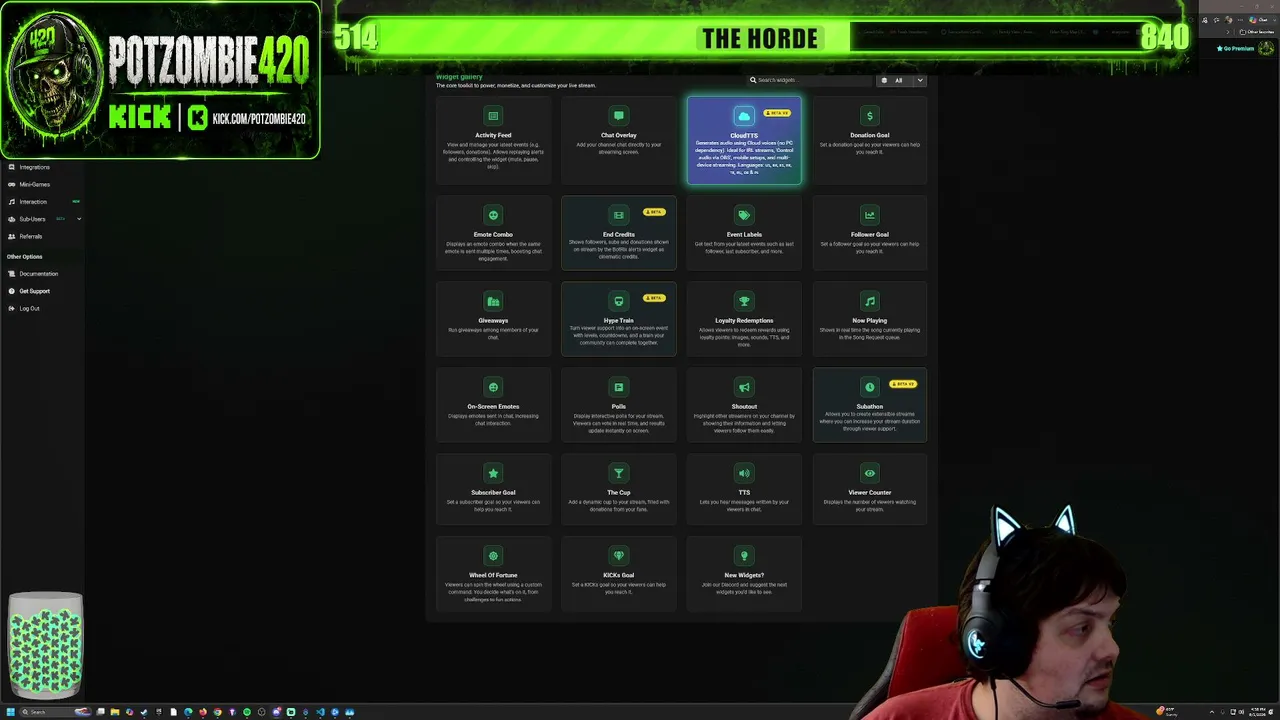The image size is (1280, 720).
Task: Click the Viewer Counter eye icon
Action: pyautogui.click(x=870, y=473)
